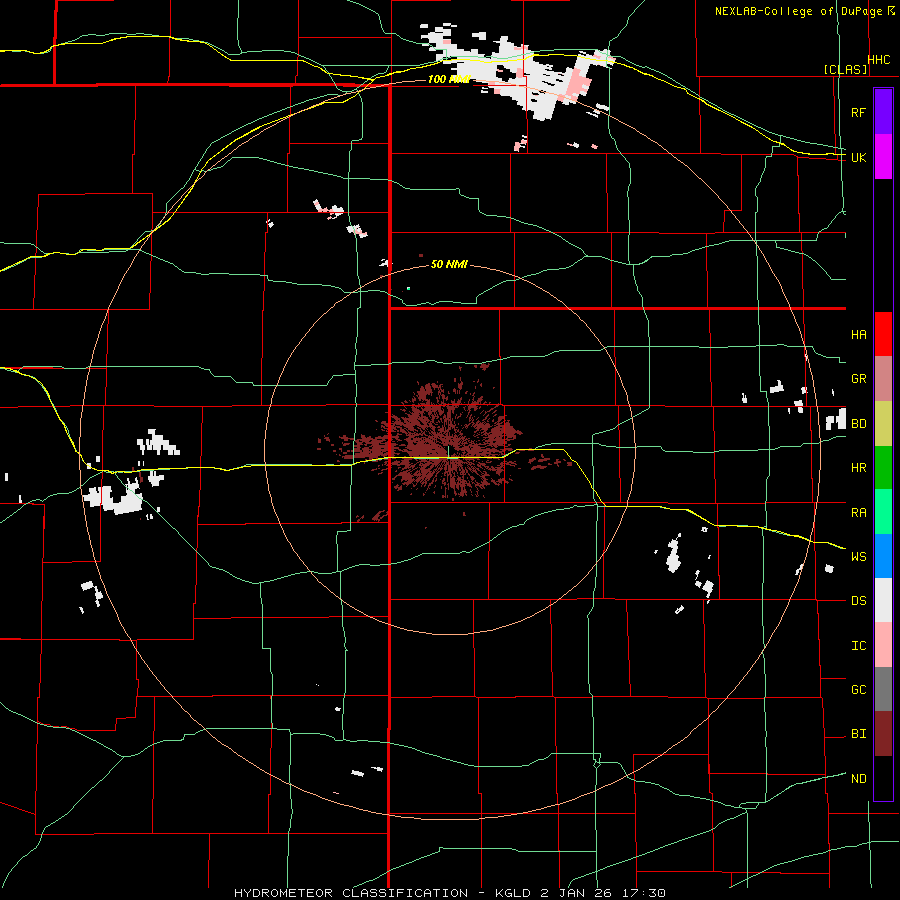
Task: Pick the dark green HR legend swatch
Action: point(883,468)
